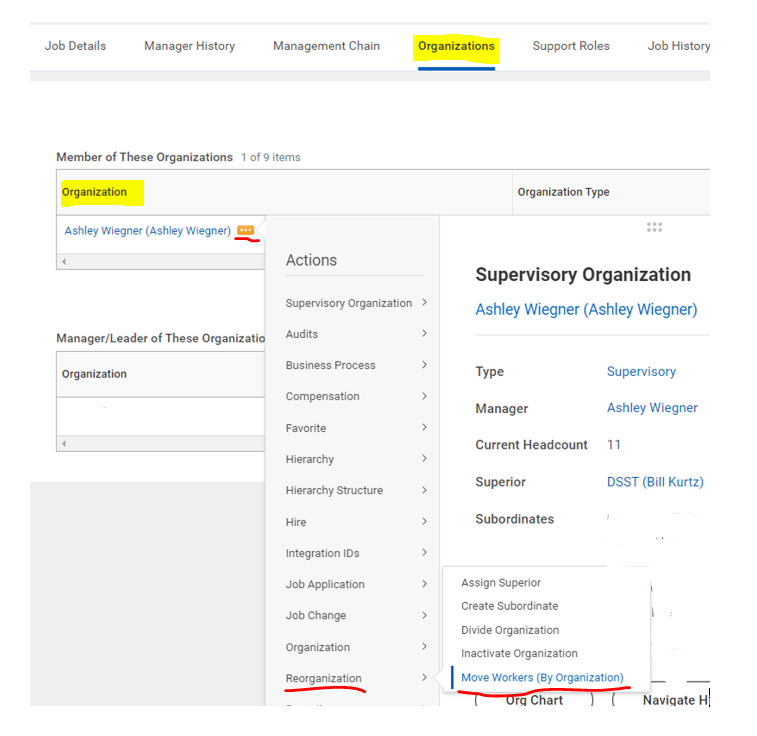The width and height of the screenshot is (757, 736).
Task: Expand the Audits submenu arrow
Action: 424,333
